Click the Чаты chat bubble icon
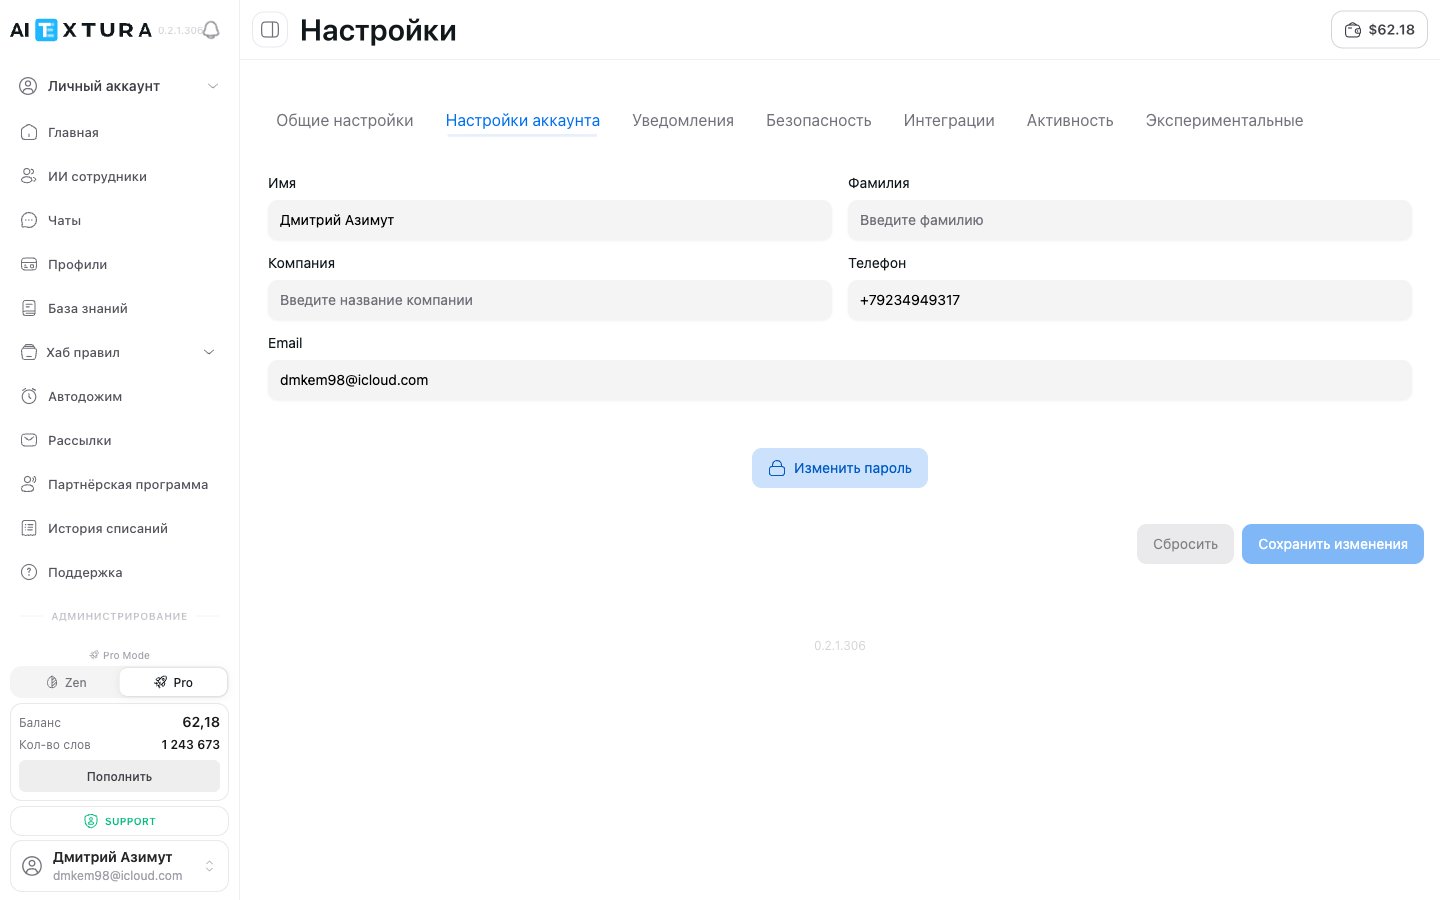This screenshot has width=1440, height=900. coord(29,220)
